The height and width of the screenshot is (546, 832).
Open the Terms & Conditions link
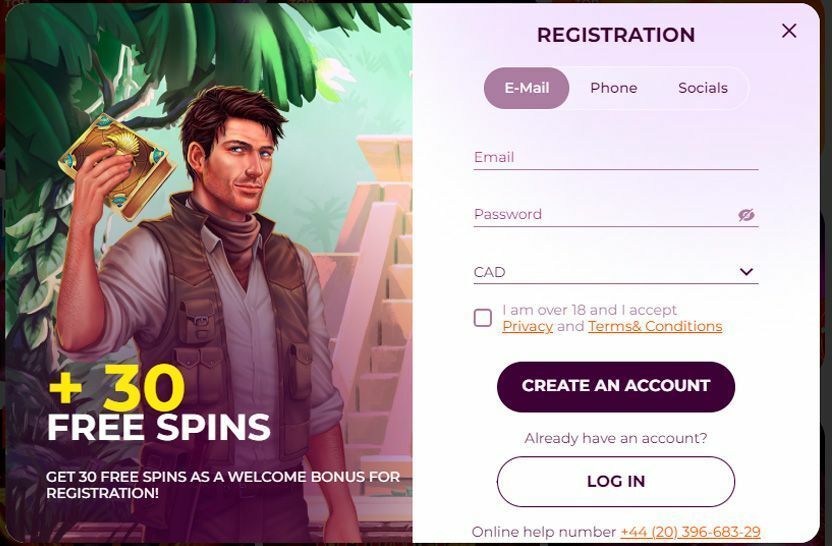pyautogui.click(x=655, y=326)
